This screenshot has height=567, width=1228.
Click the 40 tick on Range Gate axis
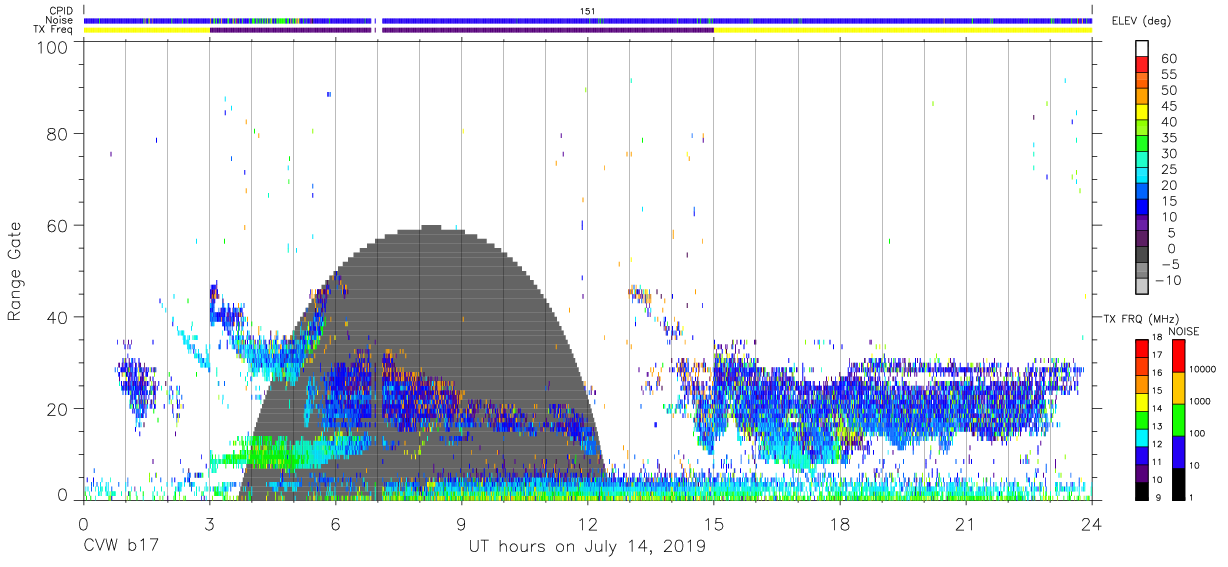[x=57, y=317]
